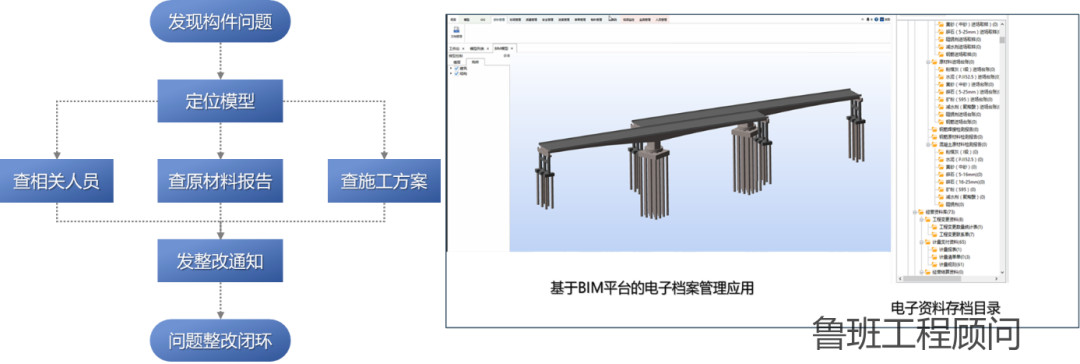Switch to the 模型列表 document tab
1080x364 pixels.
tap(477, 48)
